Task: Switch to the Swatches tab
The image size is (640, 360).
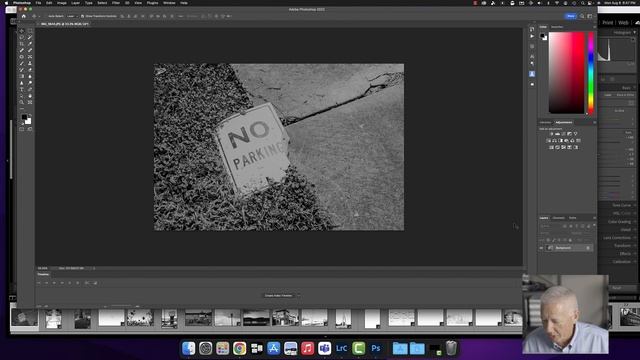Action: tap(557, 27)
